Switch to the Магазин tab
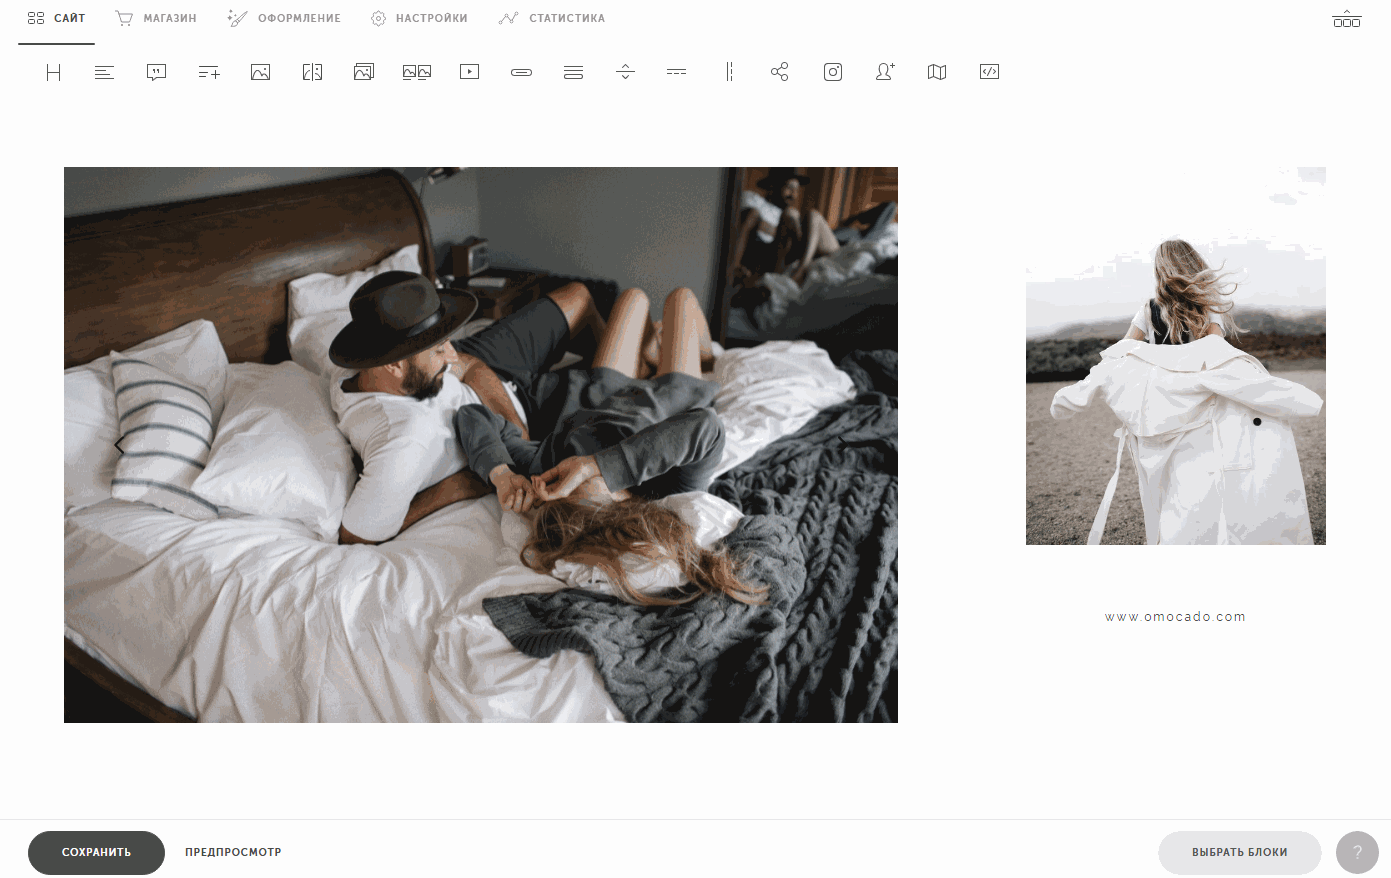The width and height of the screenshot is (1391, 878). 155,18
